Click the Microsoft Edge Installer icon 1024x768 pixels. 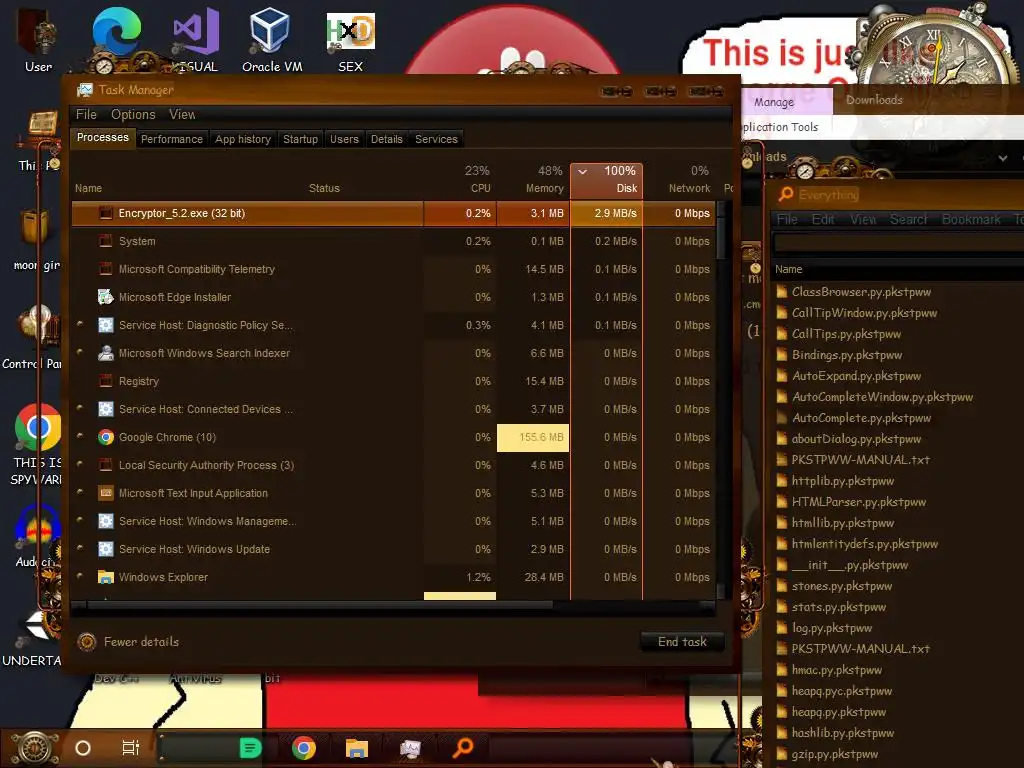tap(105, 297)
